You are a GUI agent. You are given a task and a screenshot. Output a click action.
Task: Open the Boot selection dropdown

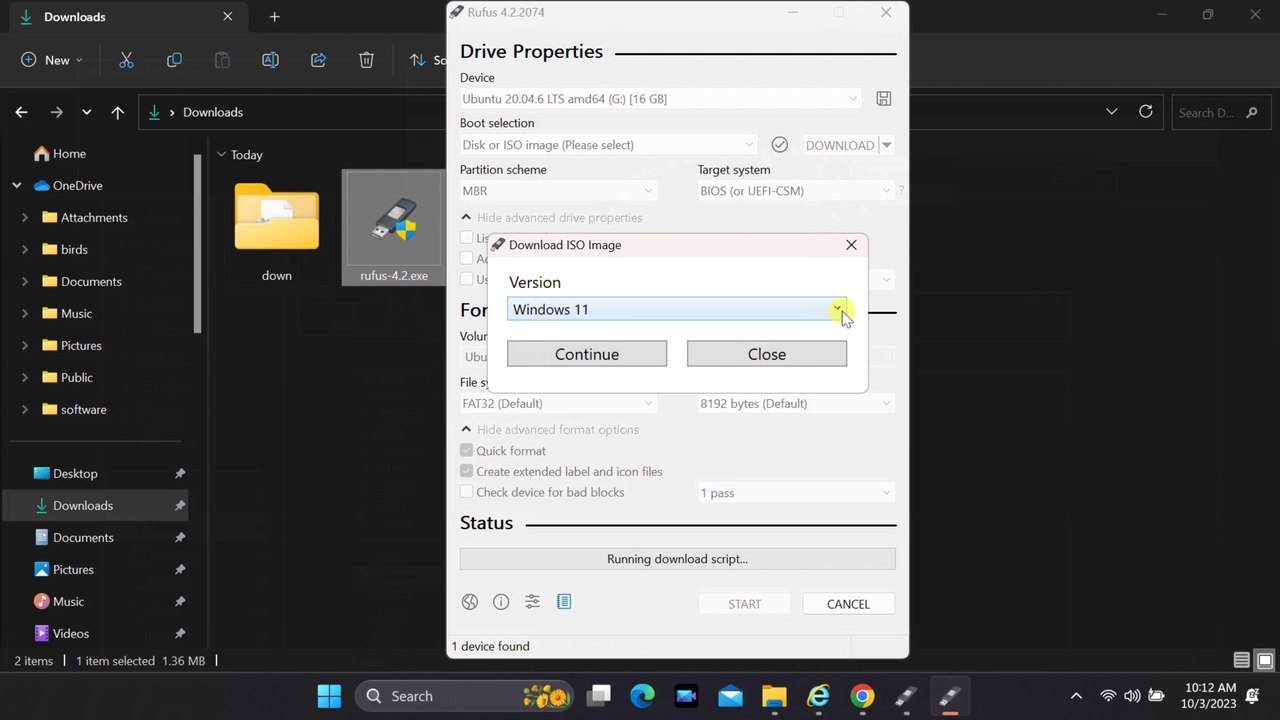pos(608,145)
